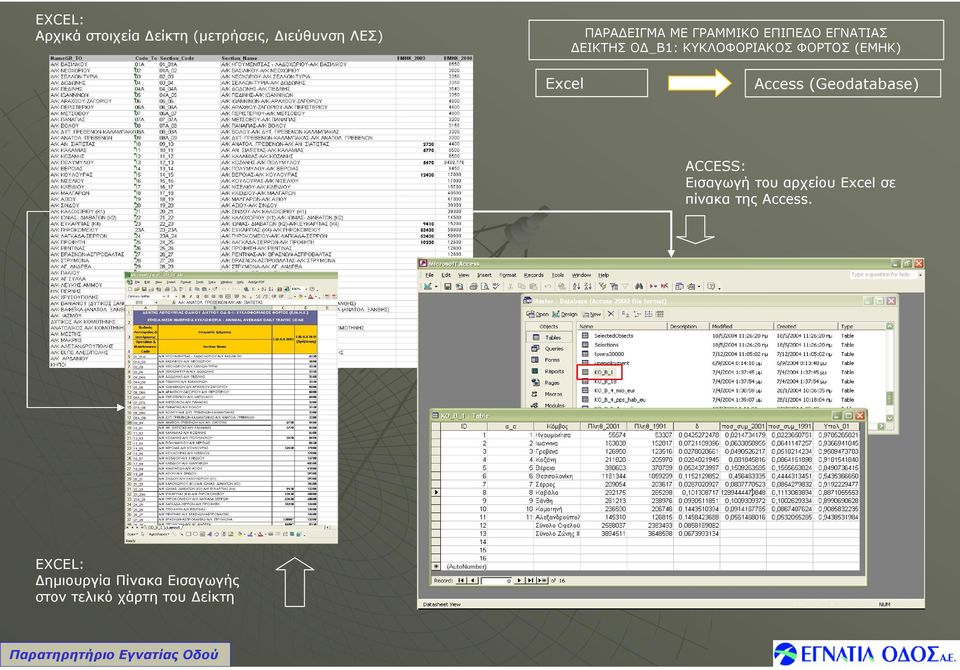Open the View toolbar button dropdown arrow
The image size is (960, 670).
[436, 287]
